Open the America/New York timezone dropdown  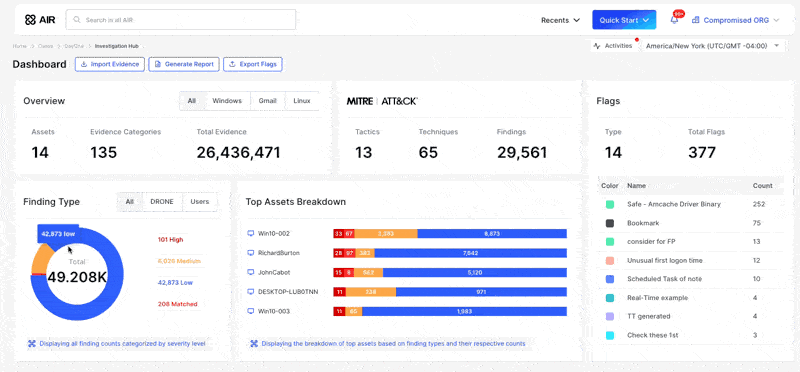[712, 46]
